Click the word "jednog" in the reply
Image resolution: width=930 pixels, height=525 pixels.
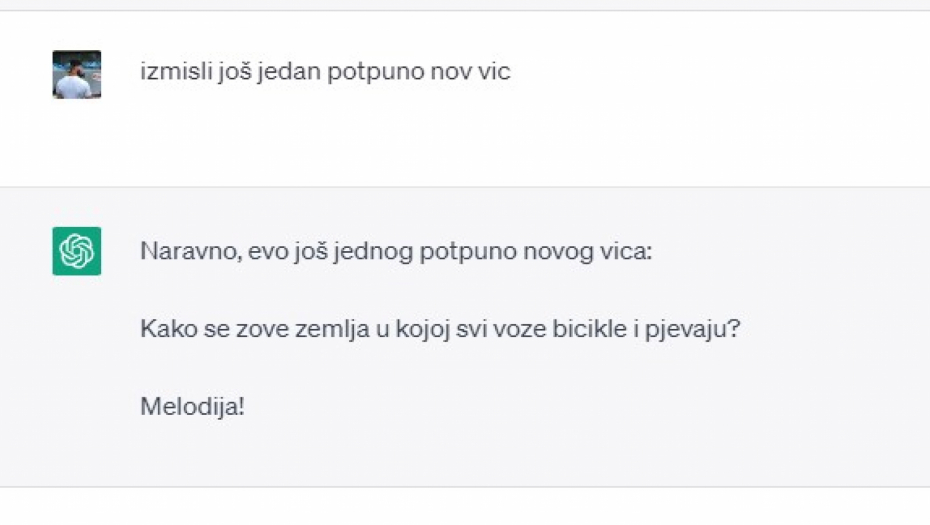[376, 251]
